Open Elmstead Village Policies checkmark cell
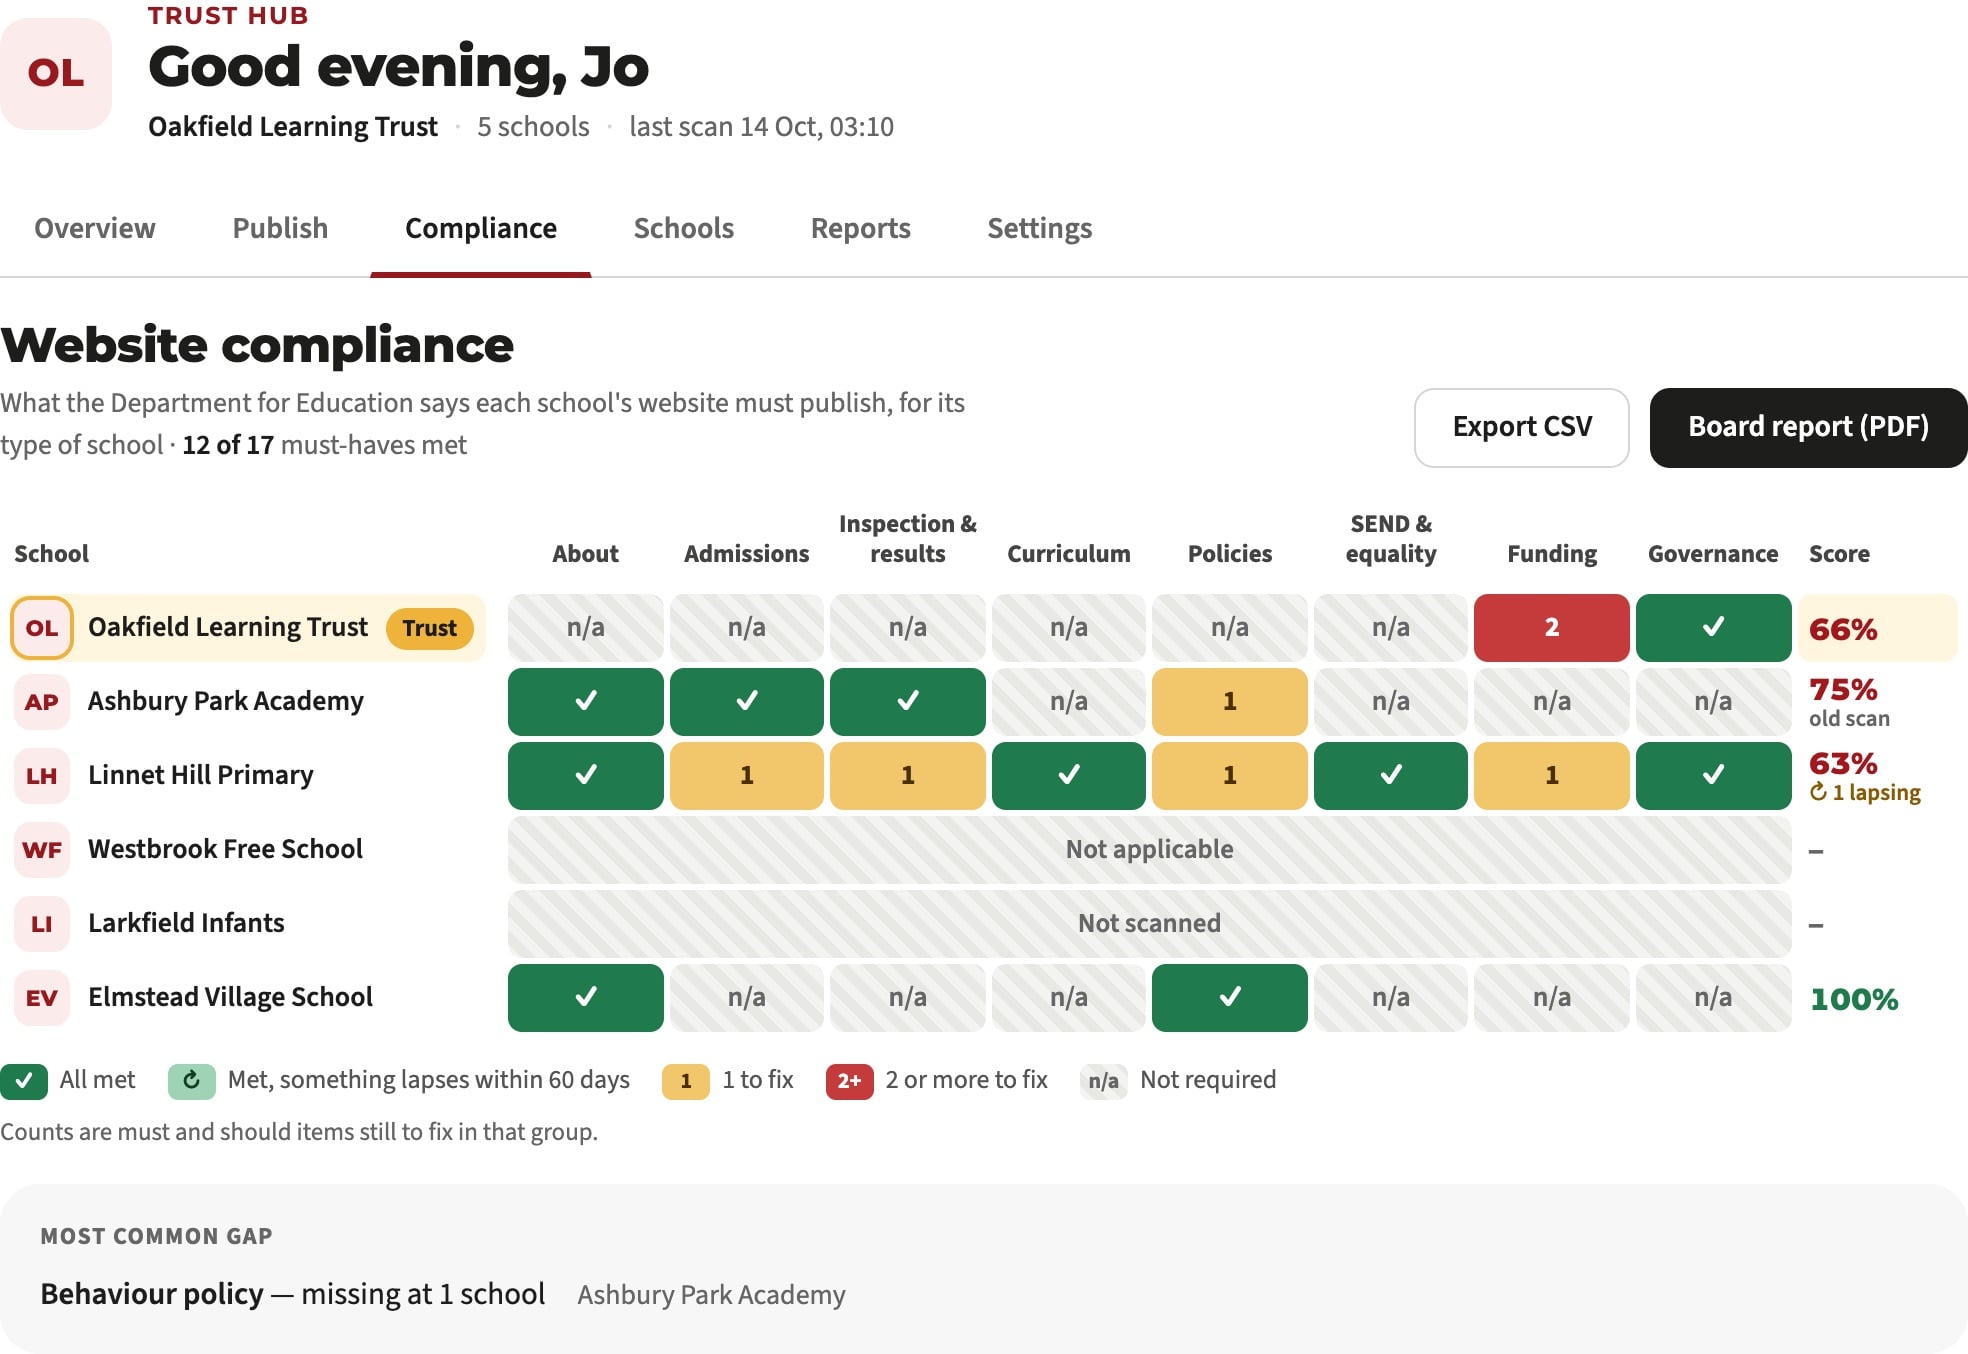Viewport: 1968px width, 1354px height. [1230, 998]
